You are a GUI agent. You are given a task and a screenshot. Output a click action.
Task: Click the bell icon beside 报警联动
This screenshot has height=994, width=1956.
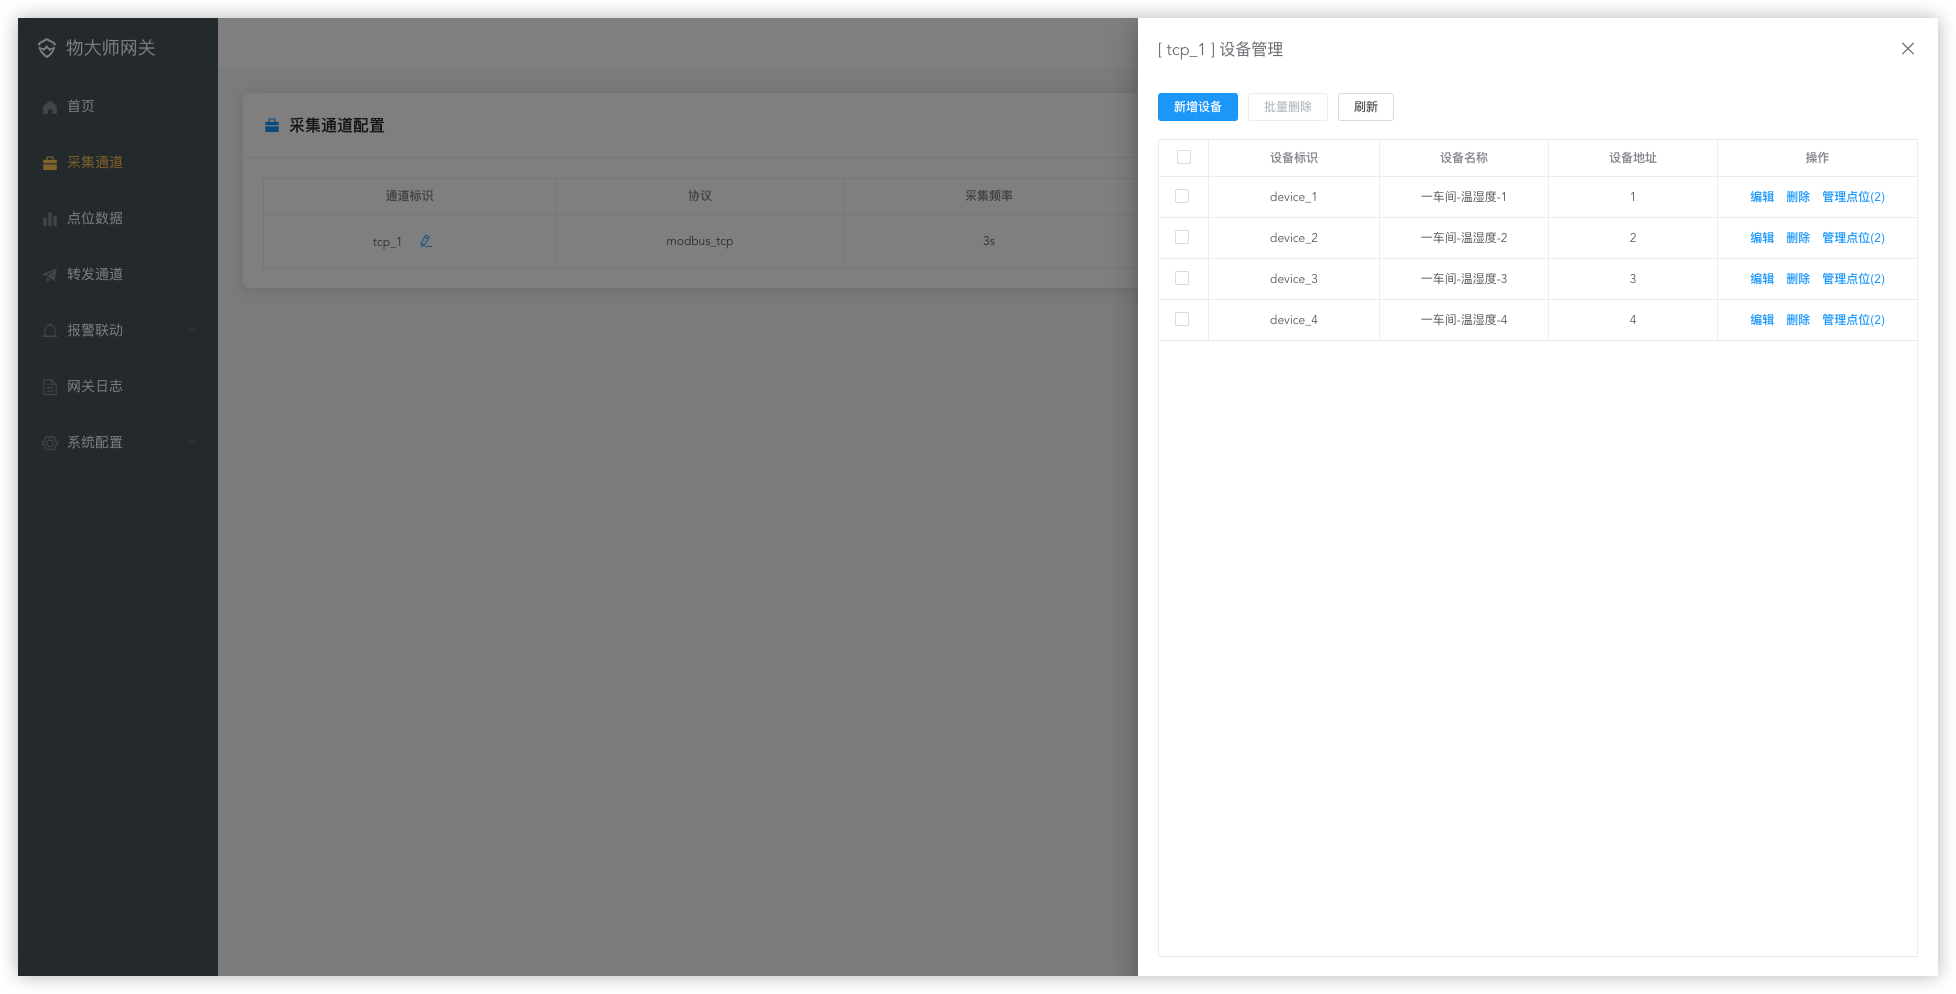(x=50, y=331)
